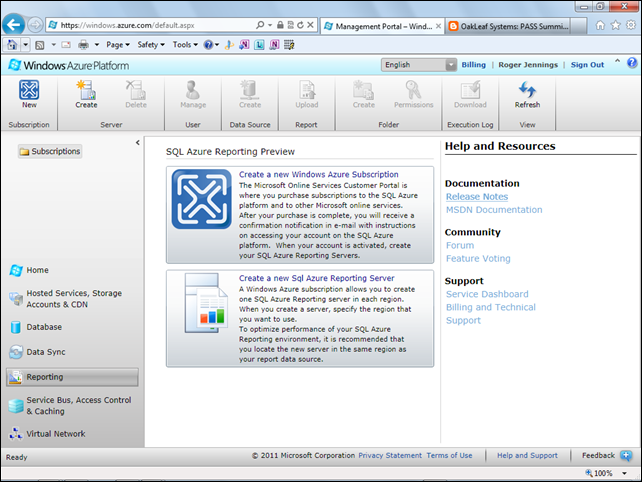Screen dimensions: 642x482
Task: Click the Print toolbar icon
Action: point(84,45)
